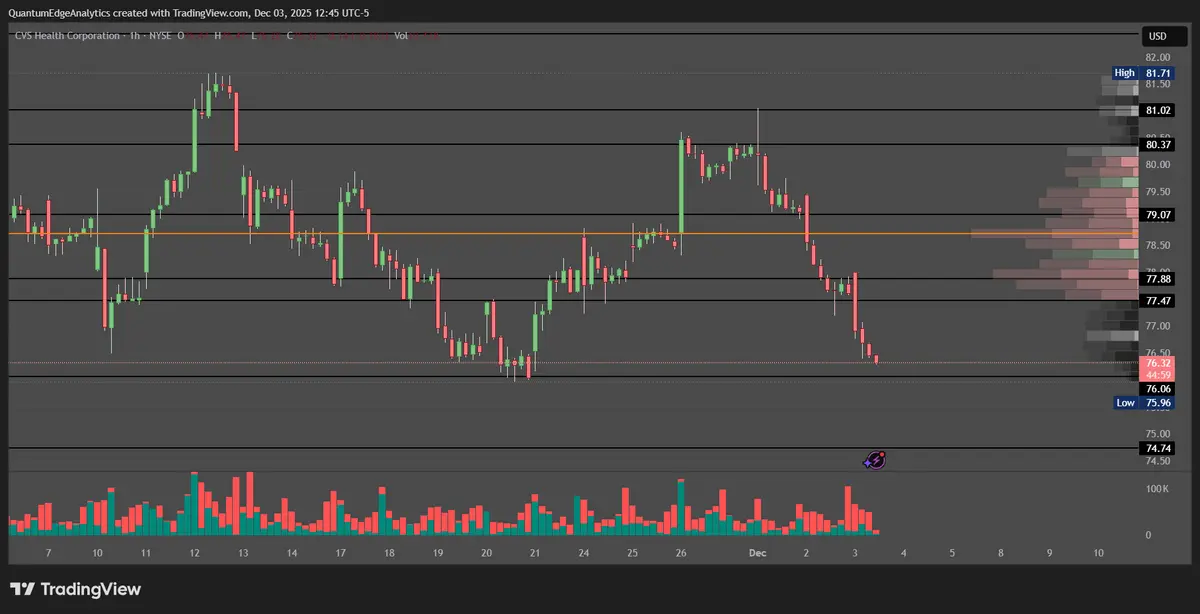Click the TradingView logo
This screenshot has width=1200, height=614.
76,589
